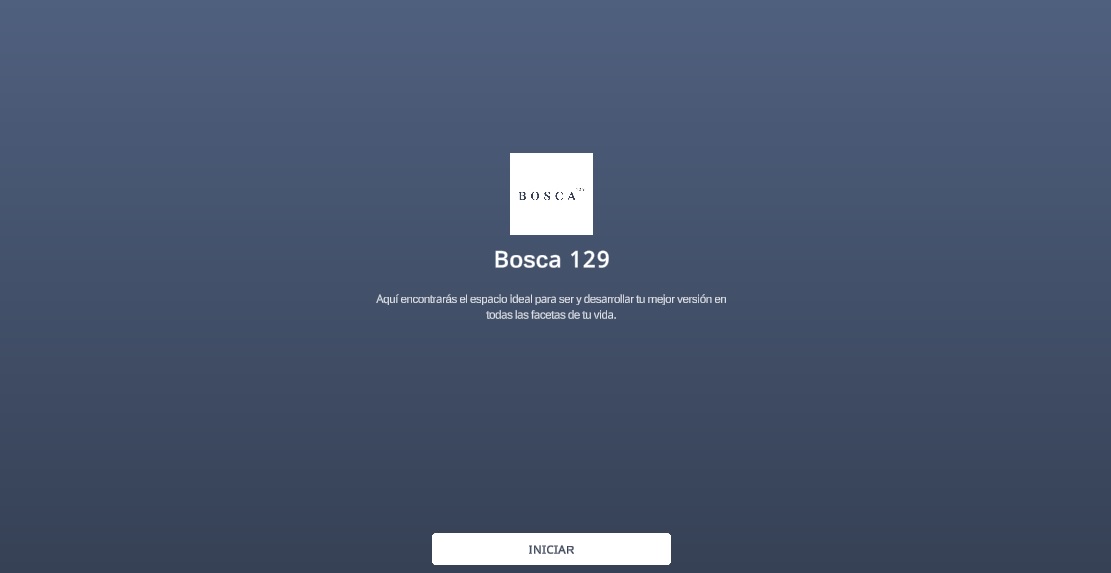
Task: Click the letter O in the BOSCA logo
Action: click(x=535, y=196)
